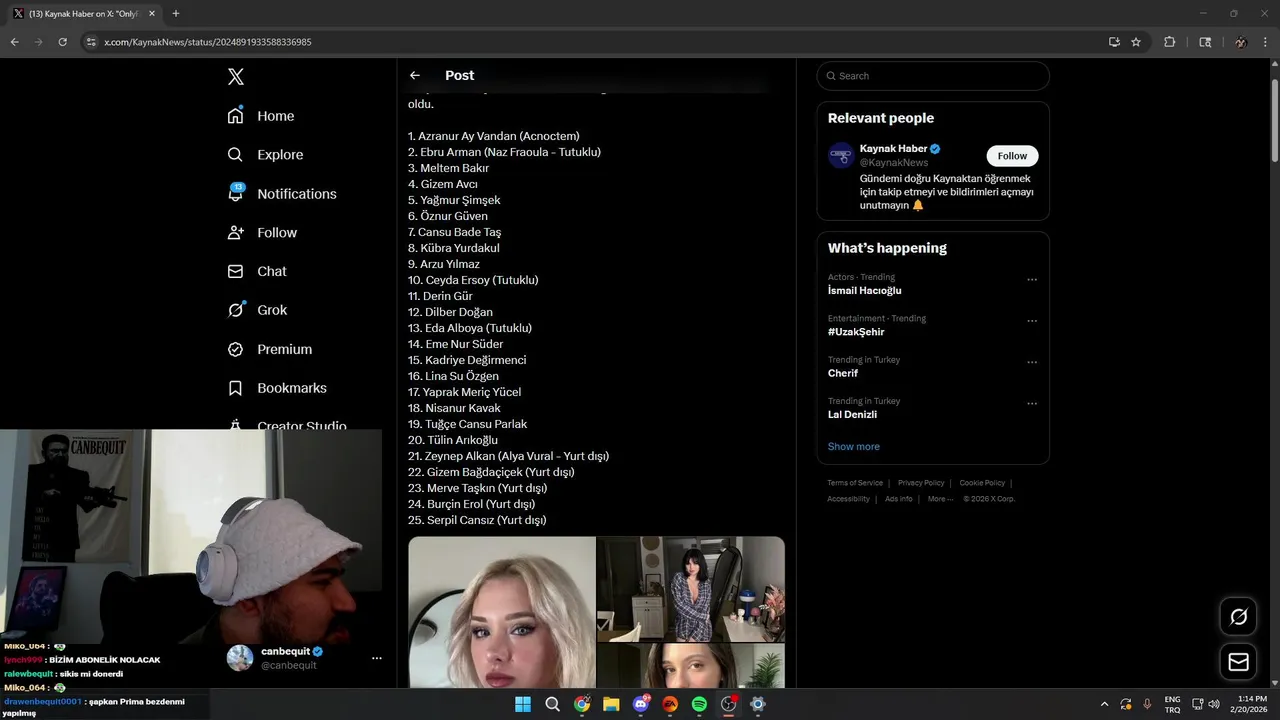Open the Chrome extensions puzzle icon

pyautogui.click(x=1169, y=42)
